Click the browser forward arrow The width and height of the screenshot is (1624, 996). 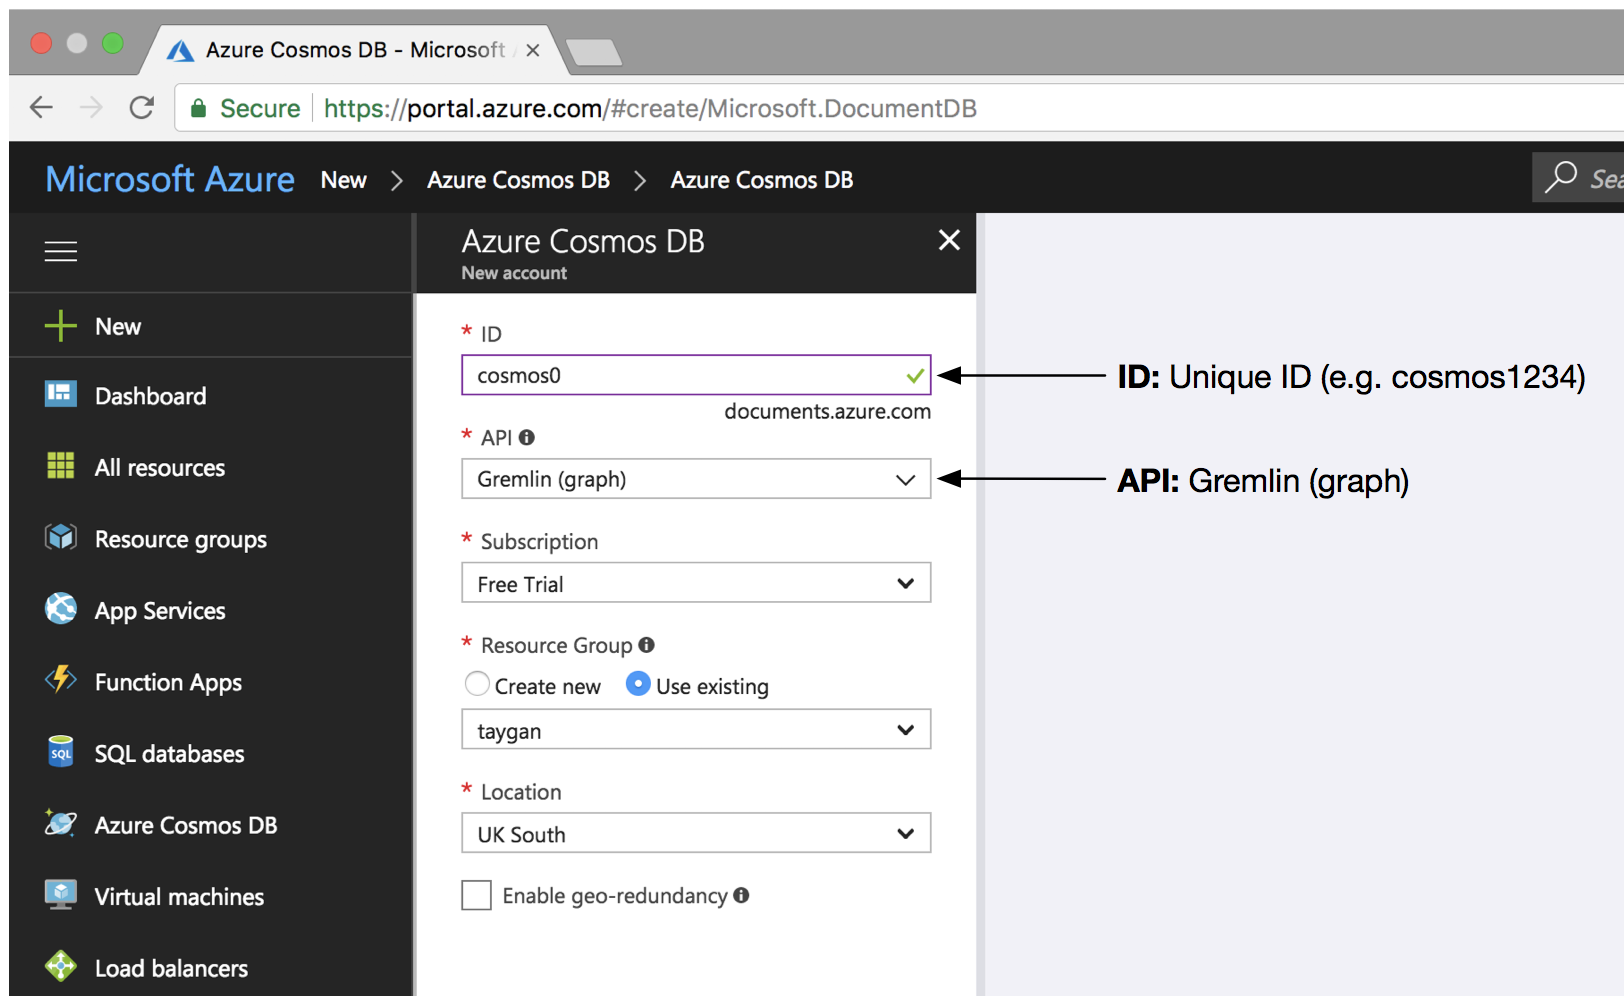[x=91, y=107]
